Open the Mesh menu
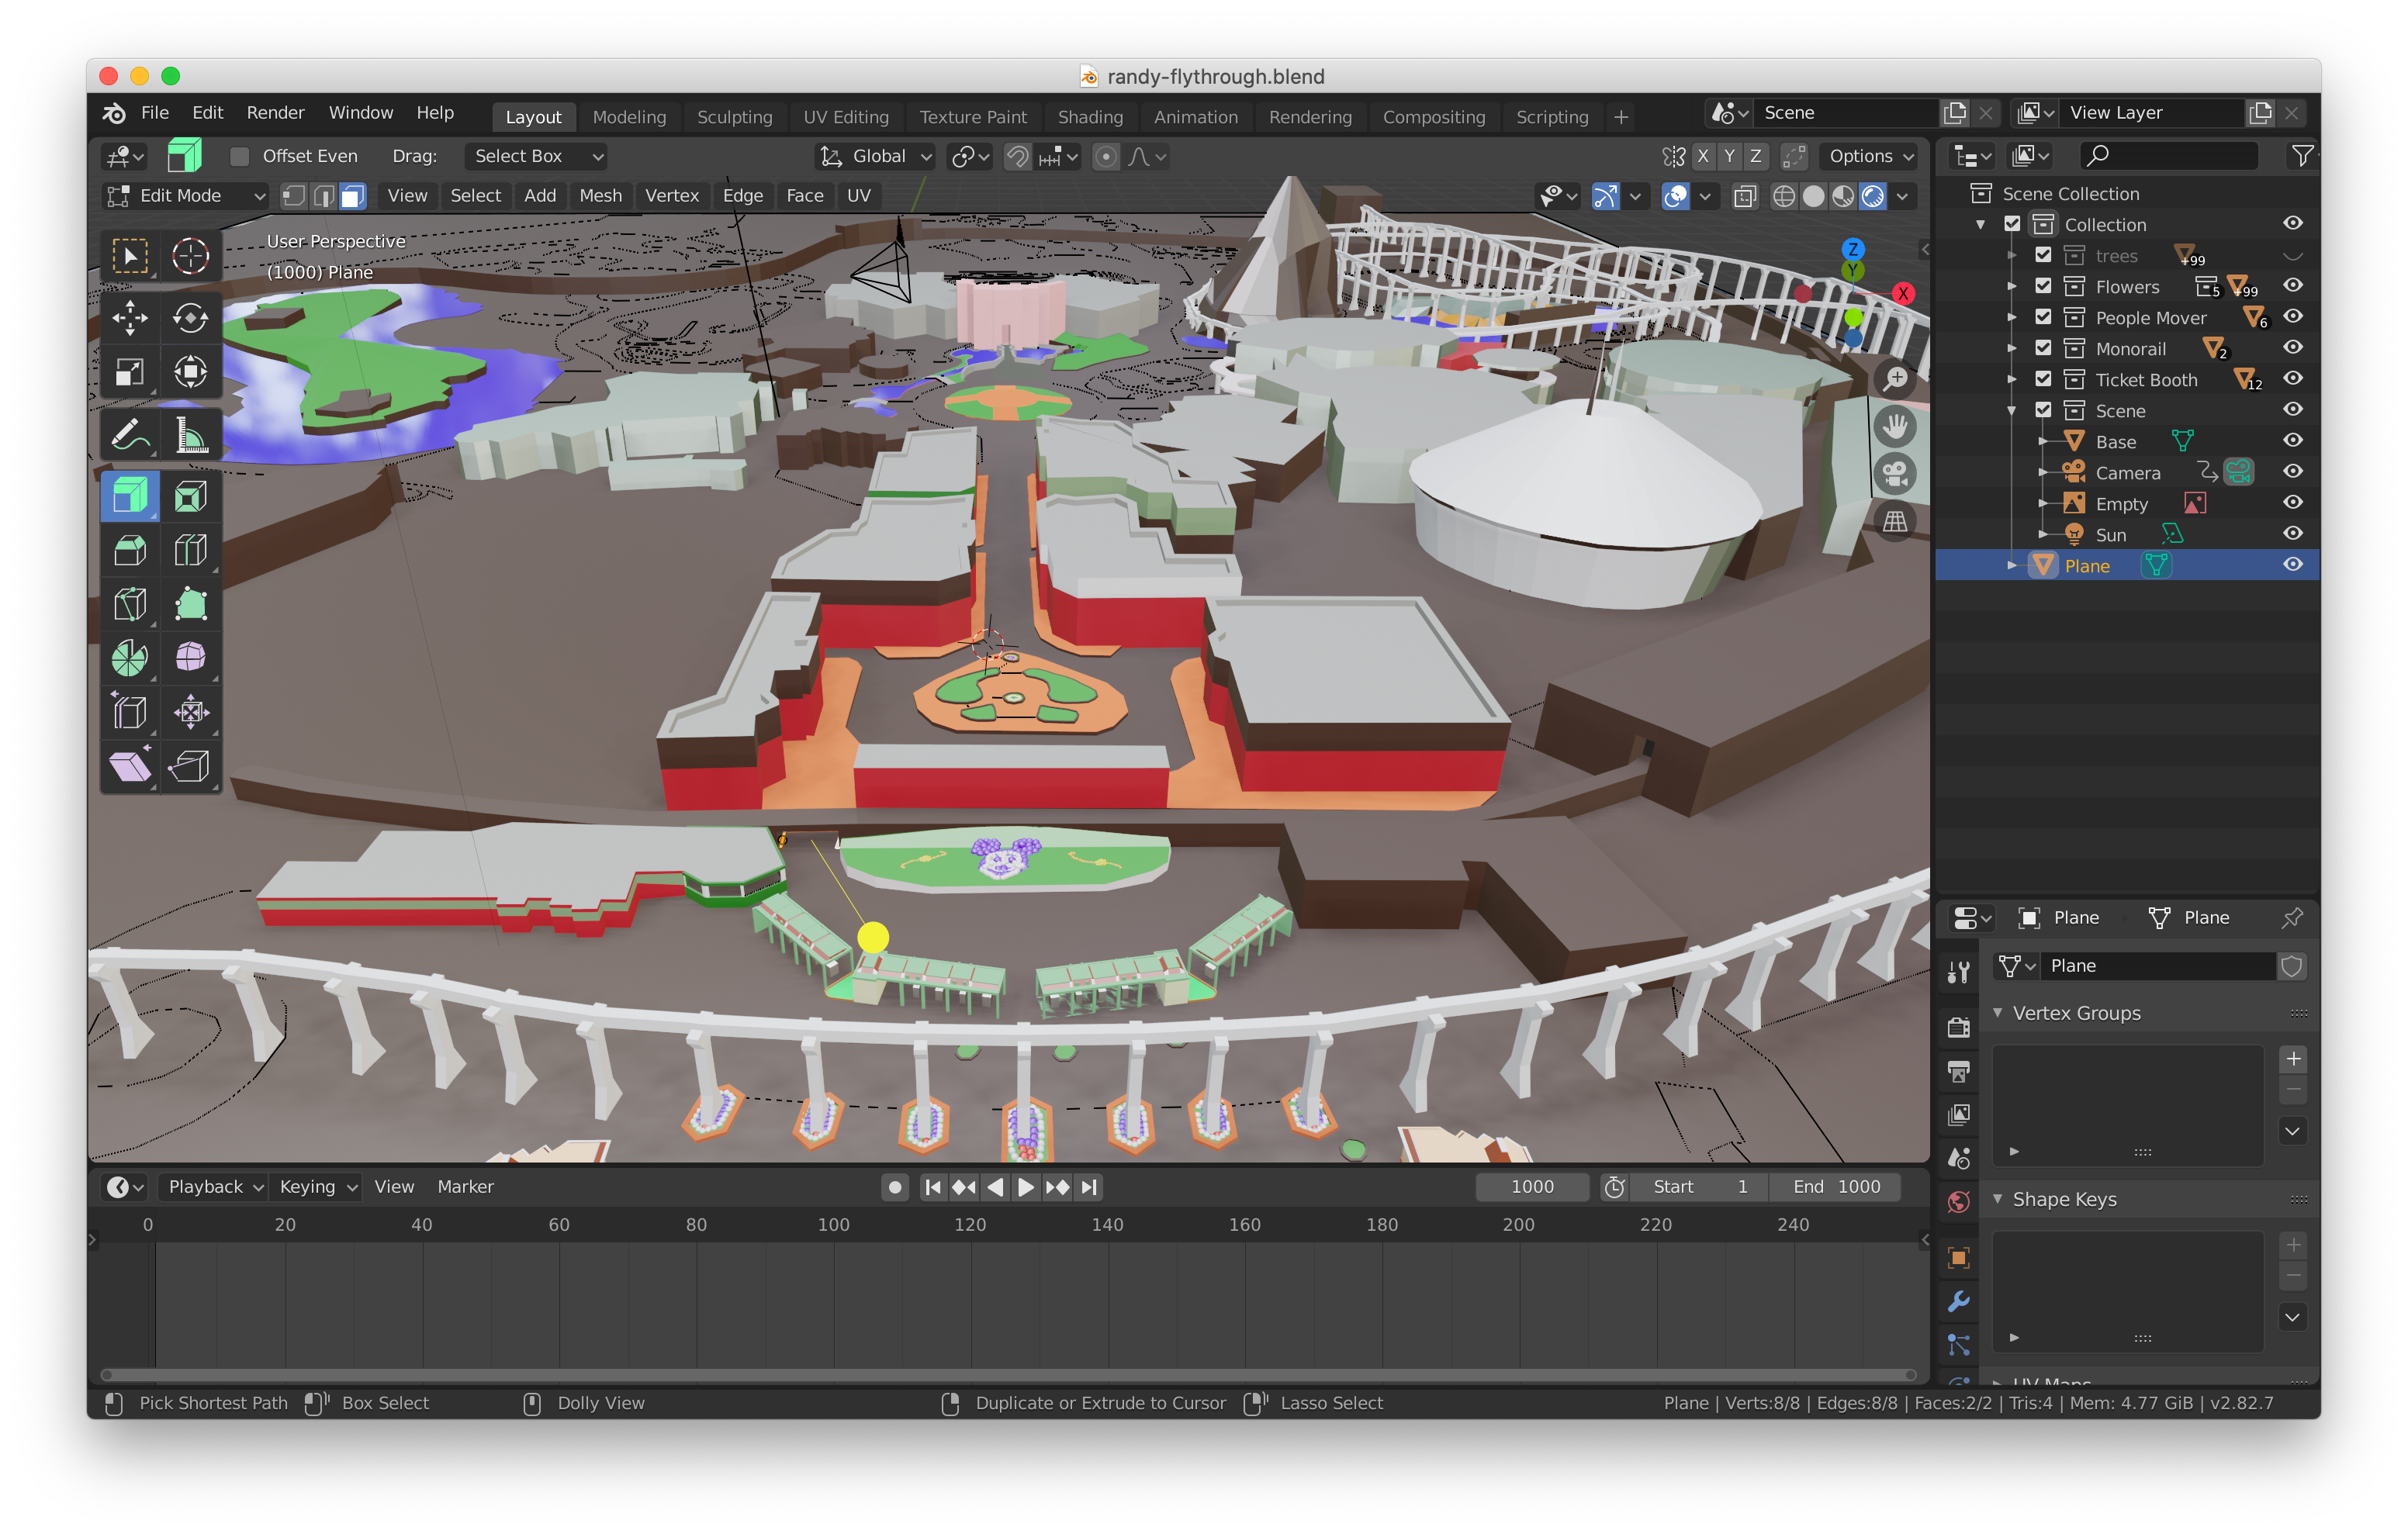This screenshot has width=2408, height=1534. (x=600, y=196)
